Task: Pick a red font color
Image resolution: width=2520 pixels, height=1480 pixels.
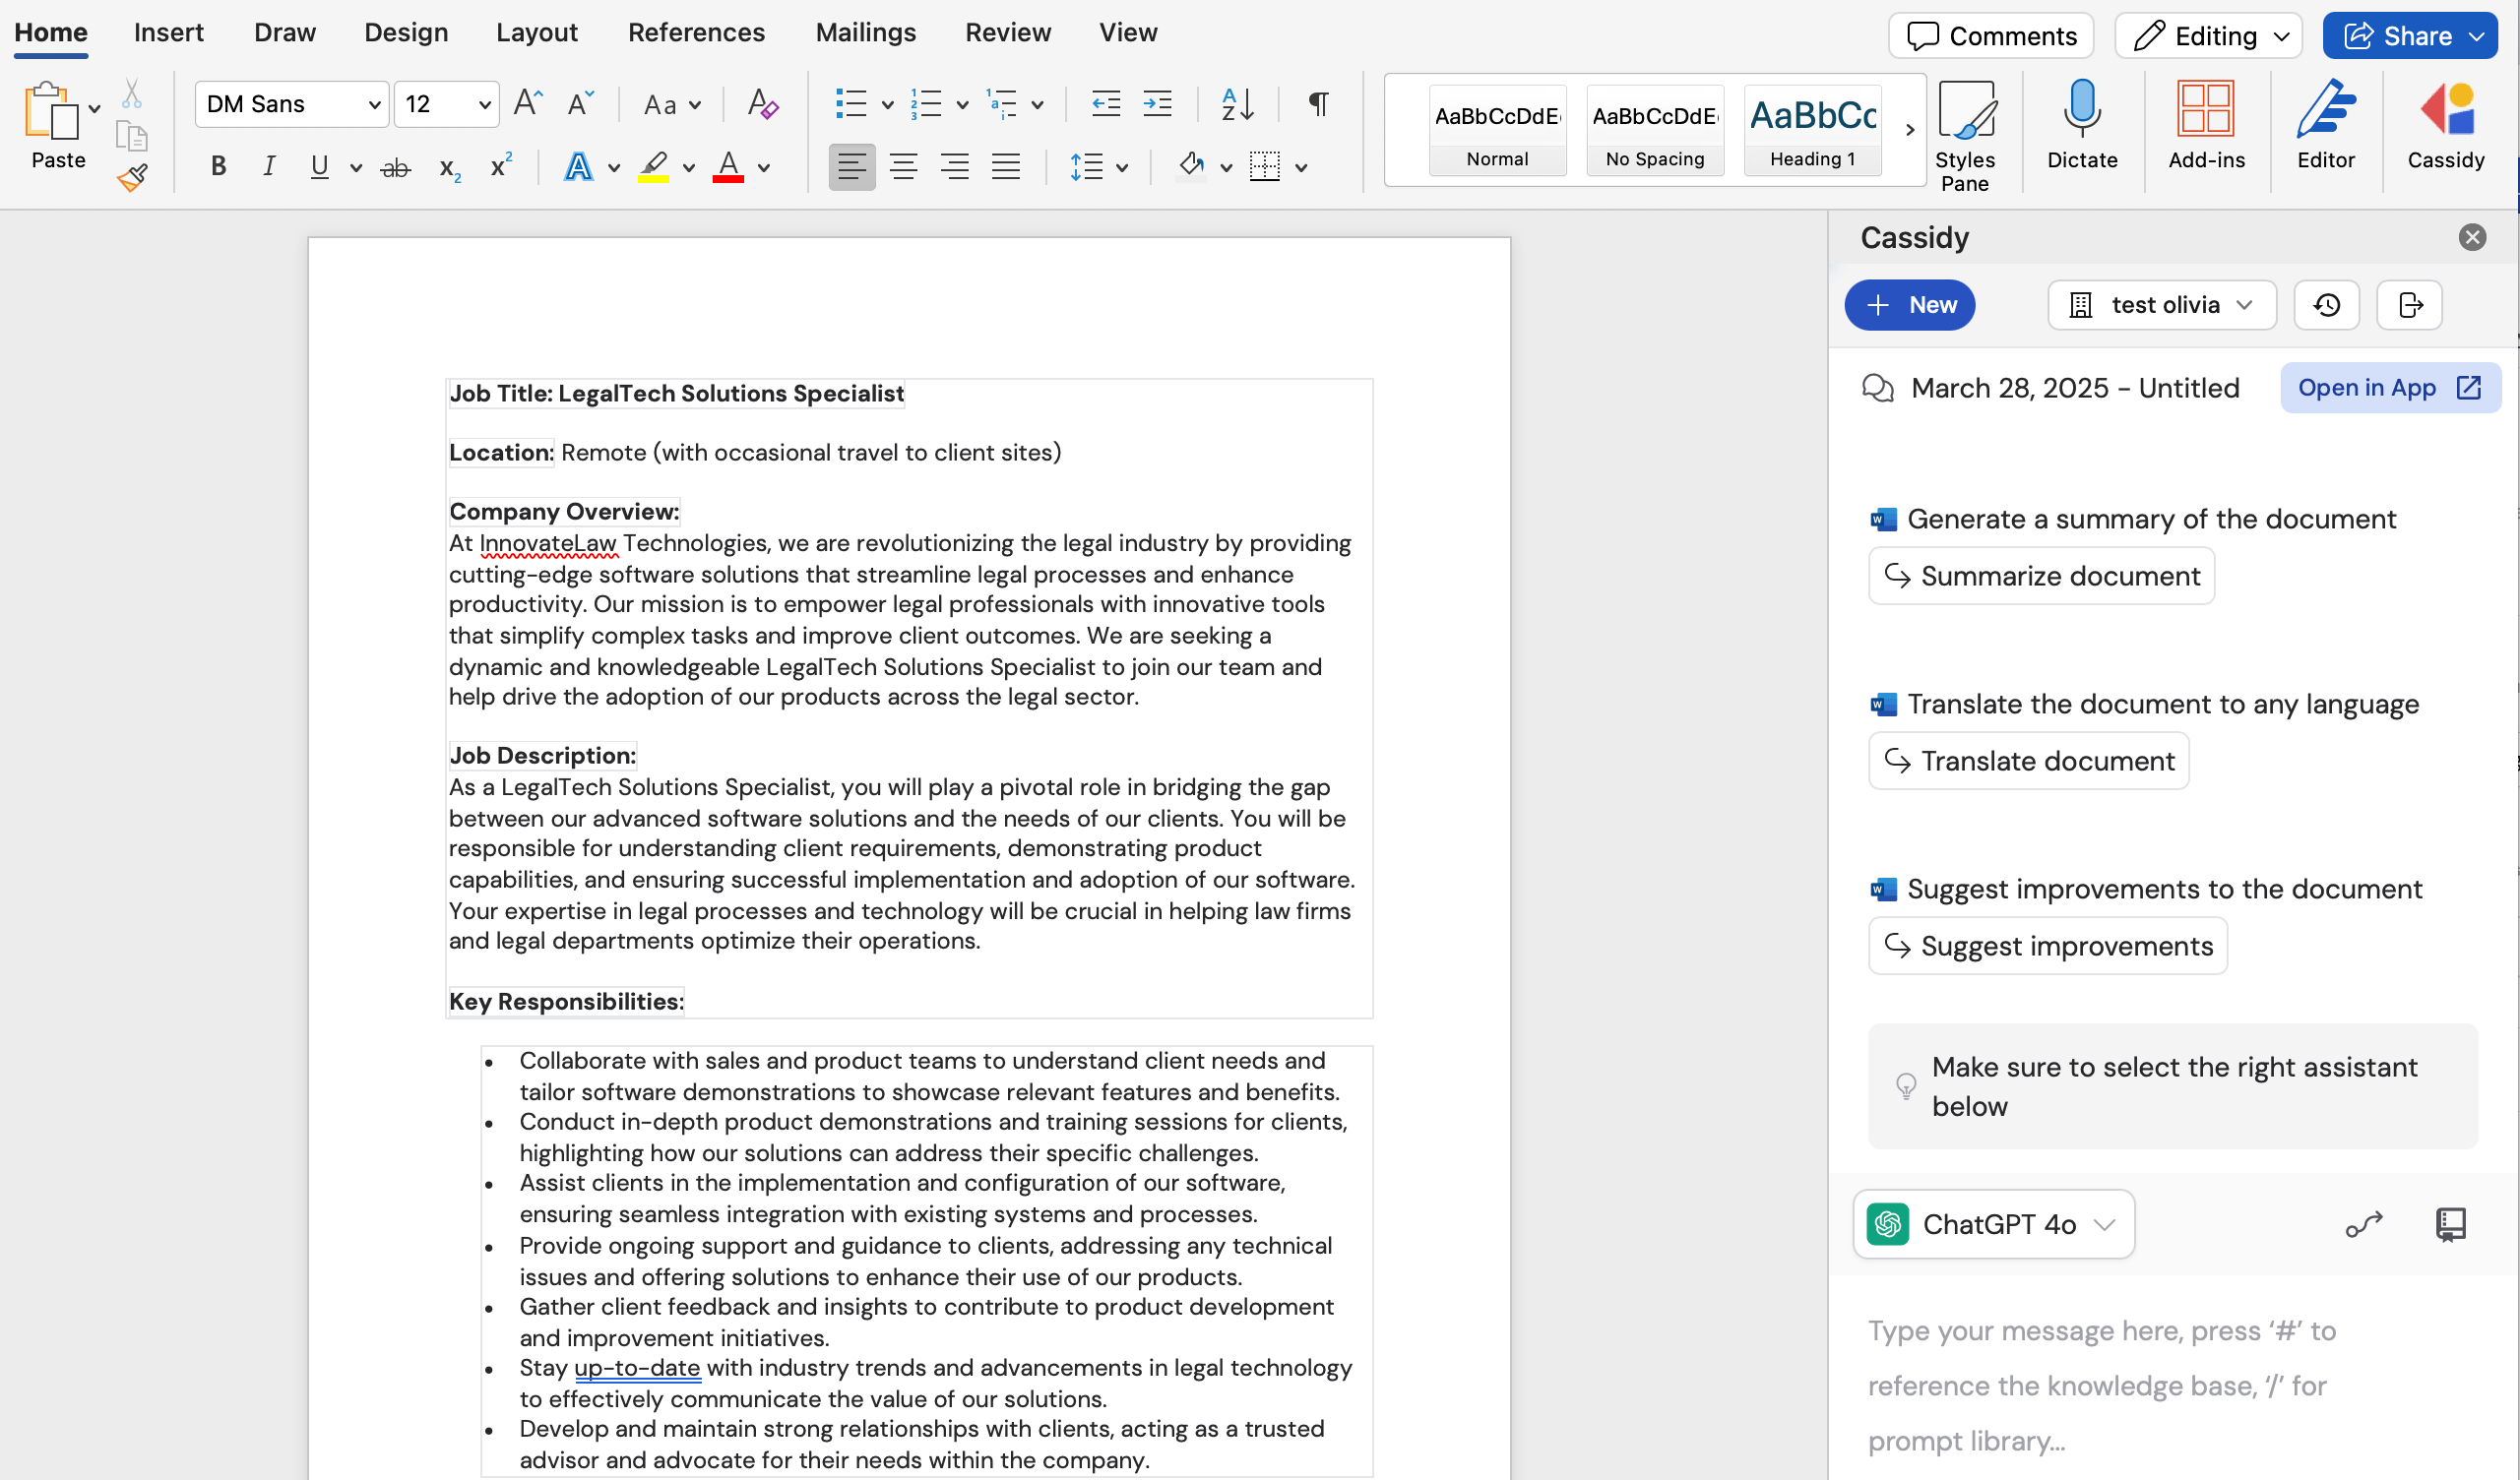Action: click(727, 167)
